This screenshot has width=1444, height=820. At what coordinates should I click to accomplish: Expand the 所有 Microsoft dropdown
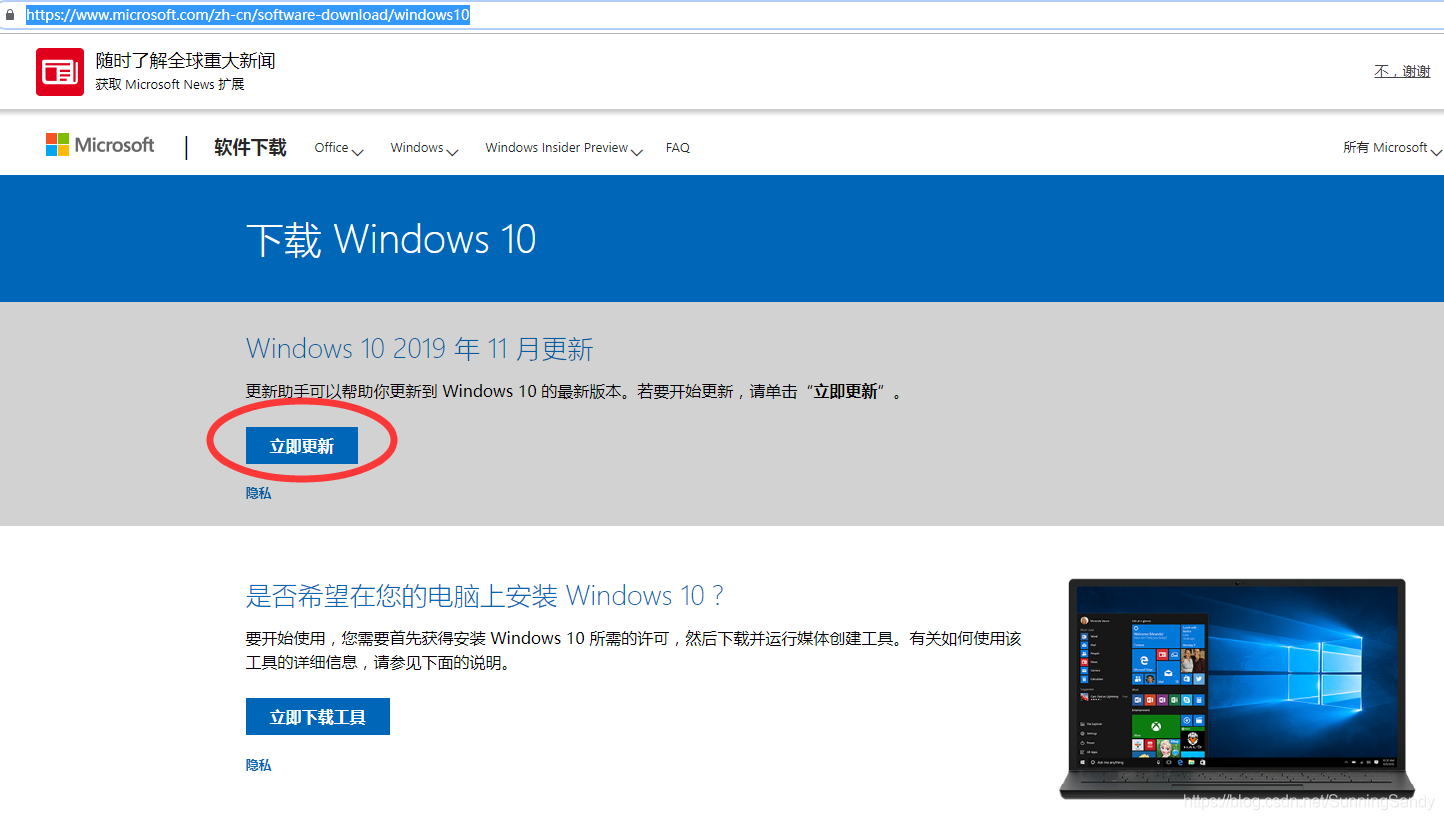tap(1393, 148)
